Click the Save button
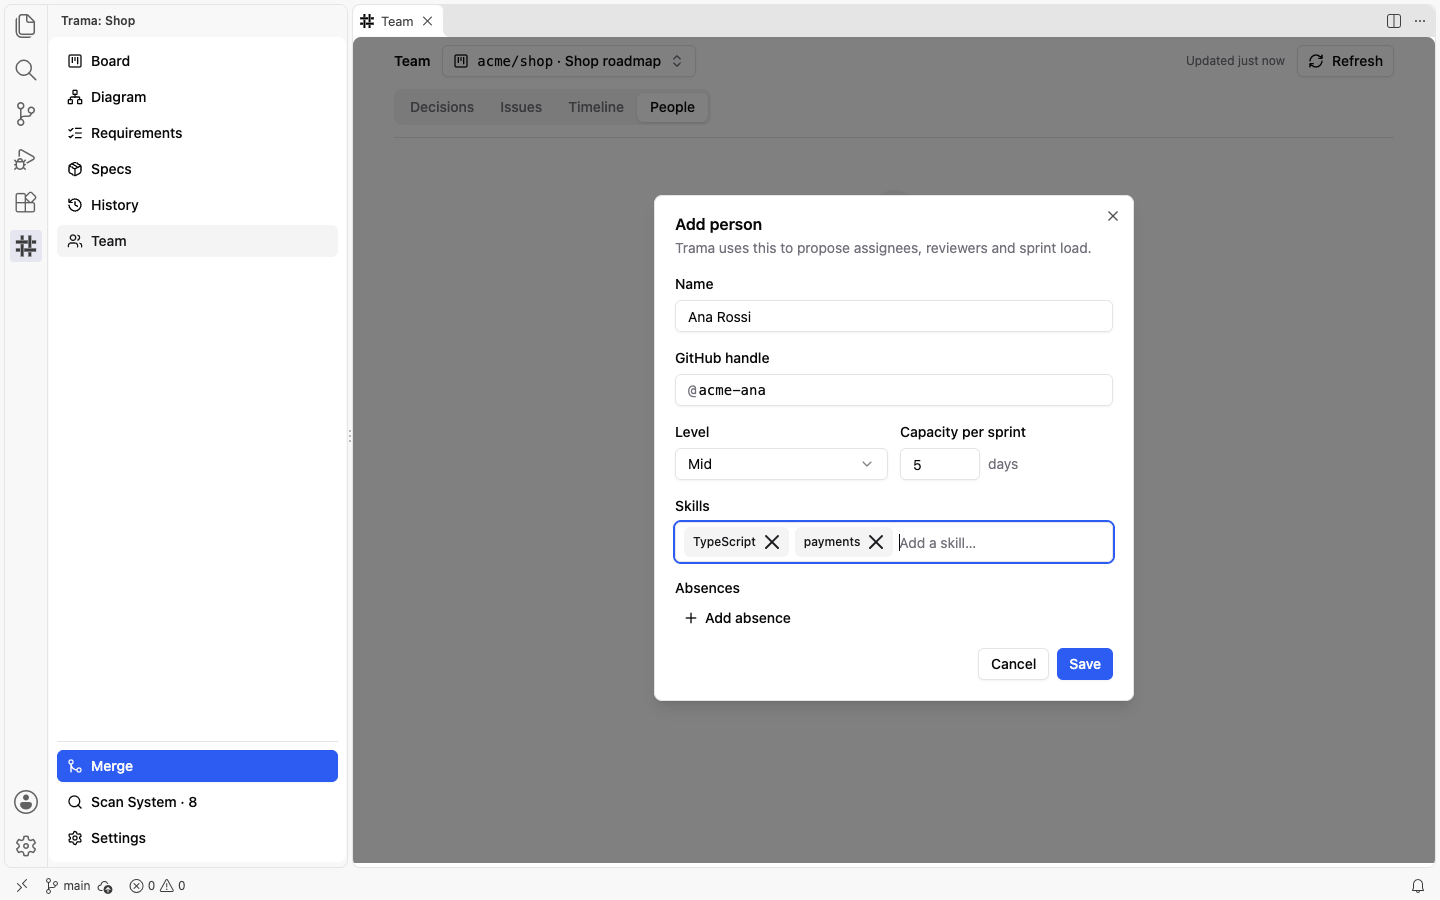 (1085, 664)
